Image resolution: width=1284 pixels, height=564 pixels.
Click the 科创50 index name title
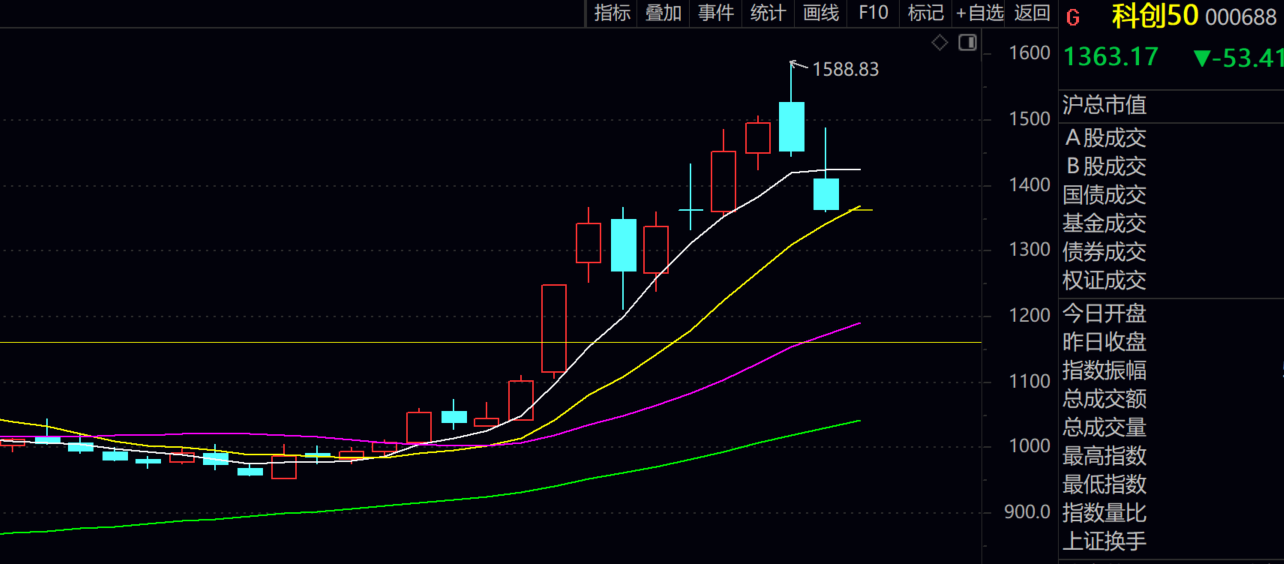[x=1155, y=17]
